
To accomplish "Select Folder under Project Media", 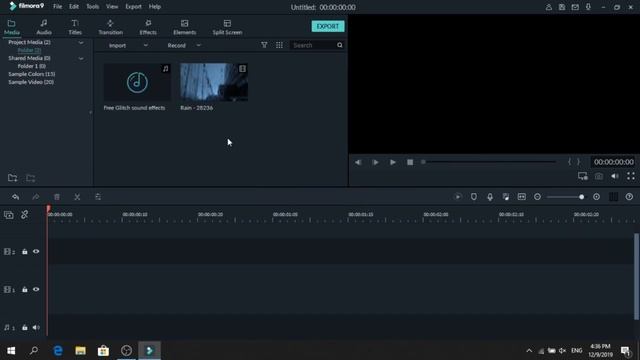I will point(29,50).
